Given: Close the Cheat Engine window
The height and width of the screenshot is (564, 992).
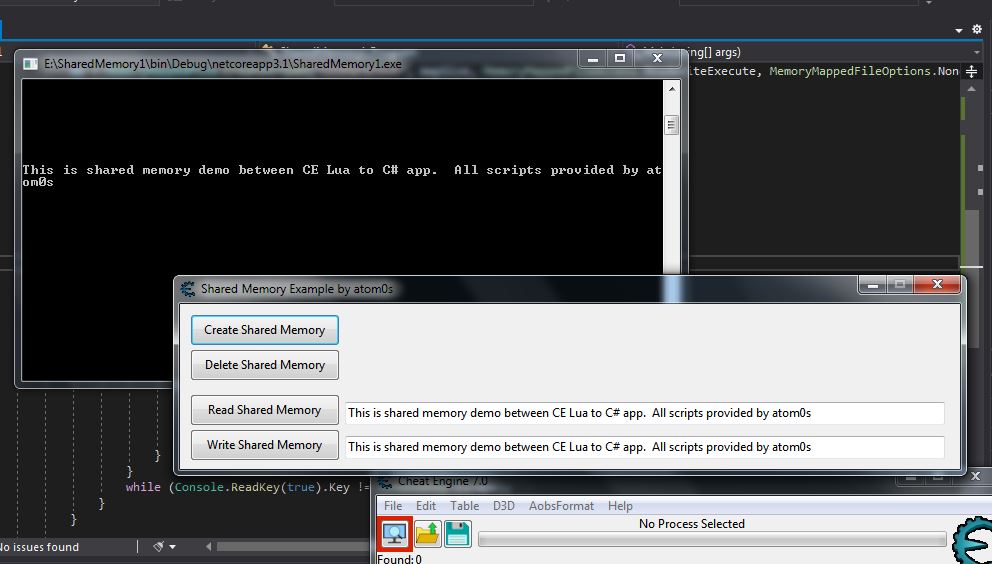Looking at the screenshot, I should point(976,476).
